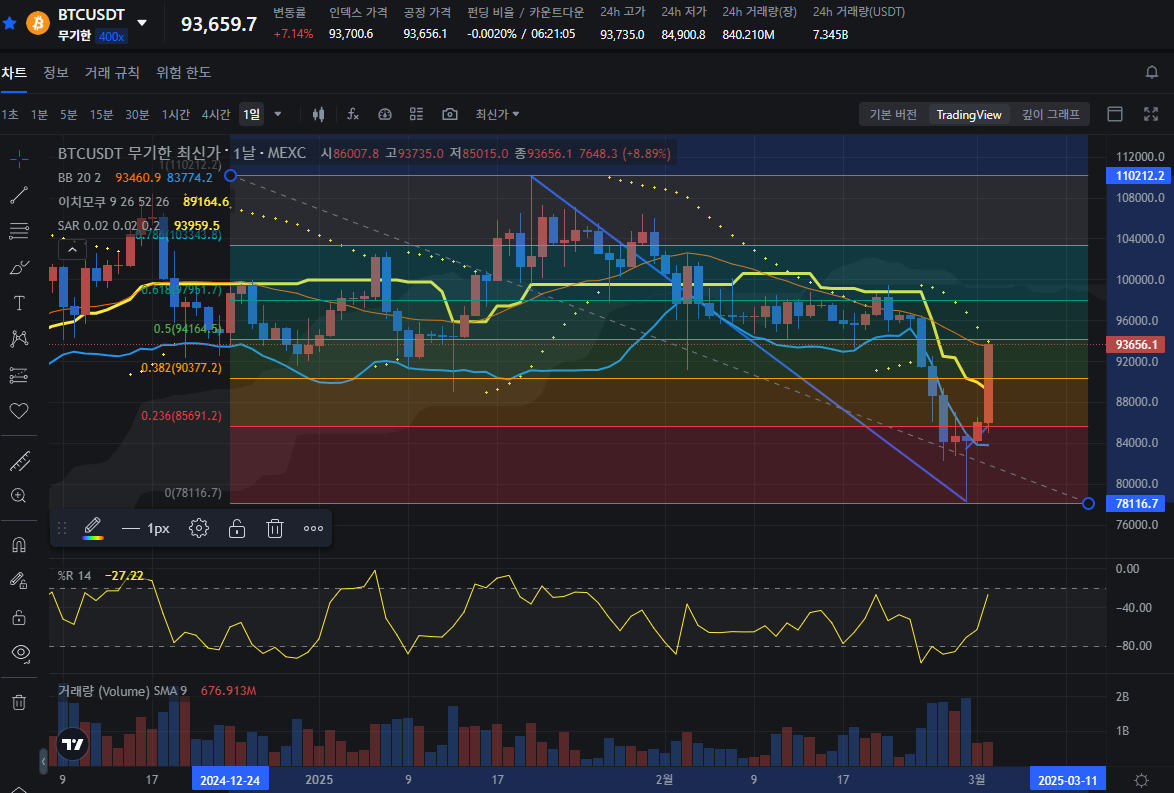Viewport: 1174px width, 793px height.
Task: Select the 1일 timeframe
Action: point(252,114)
